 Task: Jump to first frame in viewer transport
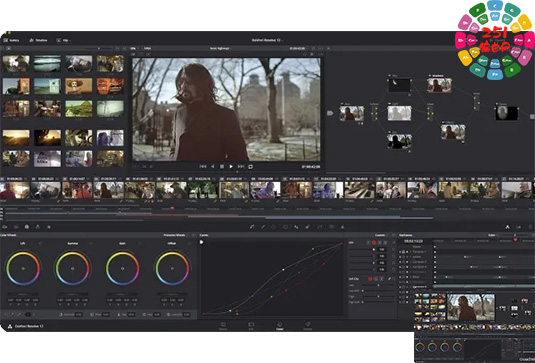(x=203, y=166)
